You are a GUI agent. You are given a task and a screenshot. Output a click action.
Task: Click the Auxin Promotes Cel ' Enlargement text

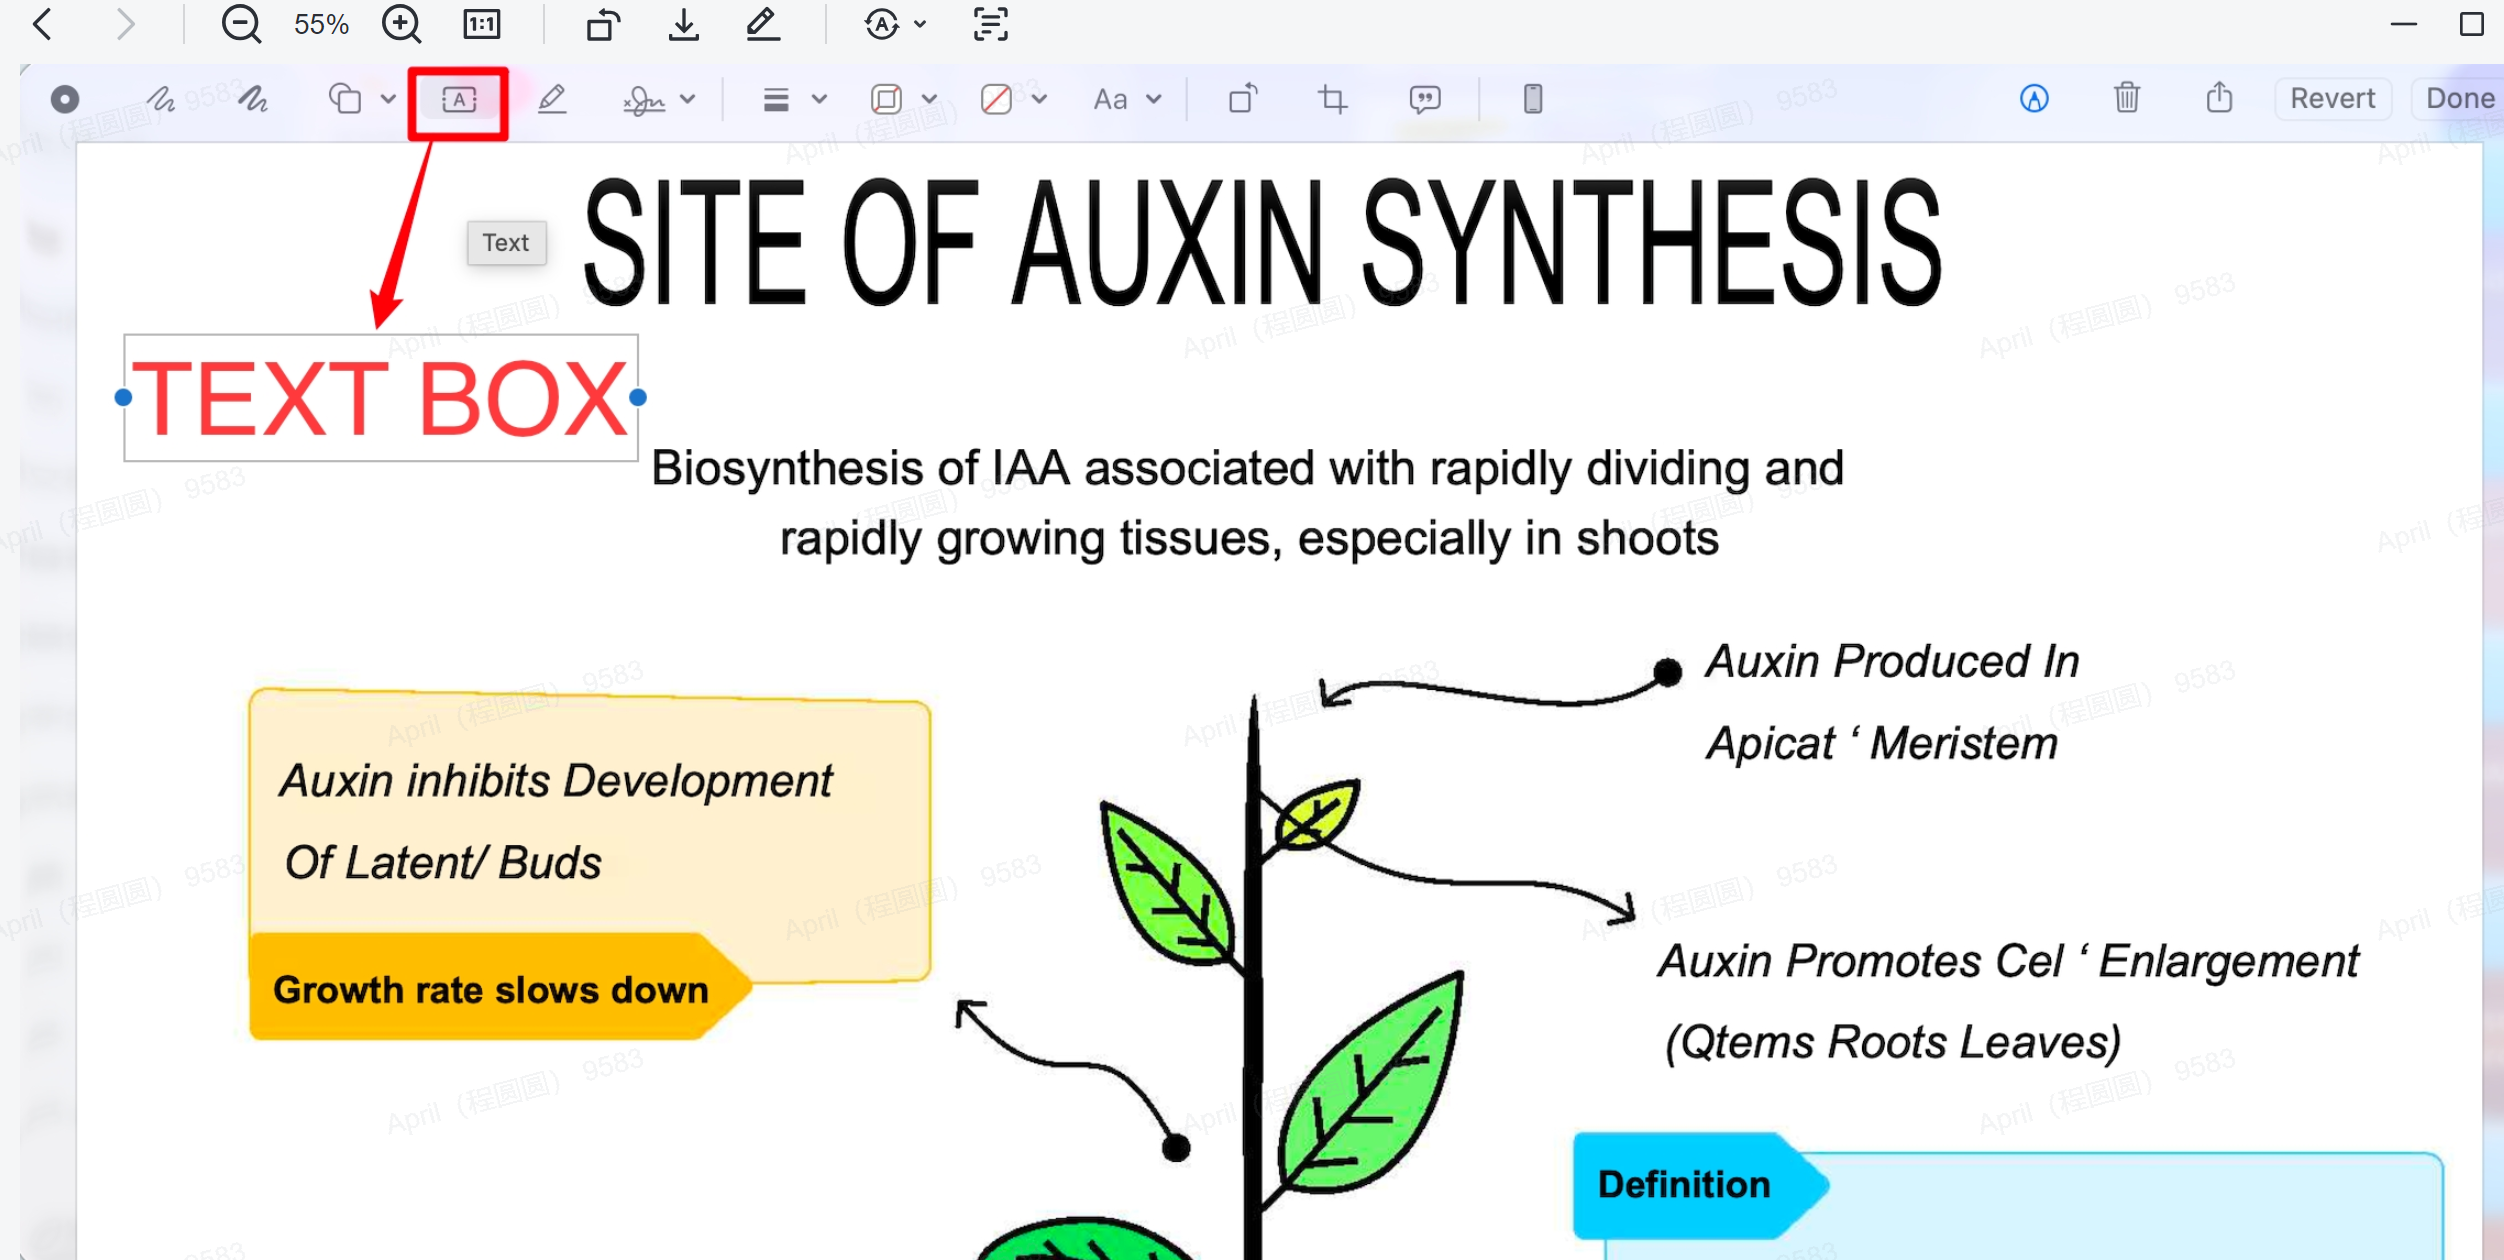[2008, 962]
